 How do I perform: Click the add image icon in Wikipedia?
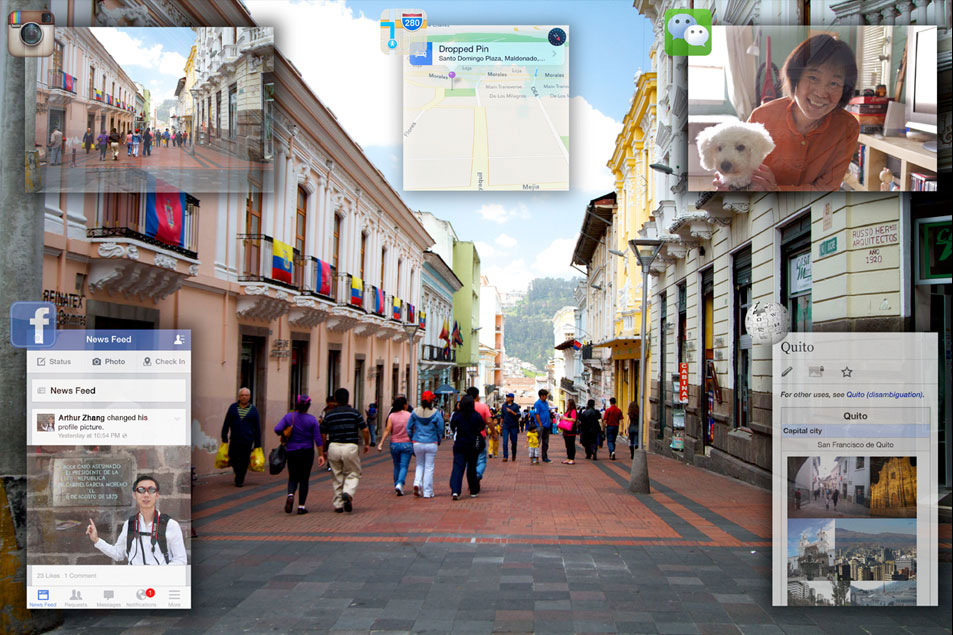[816, 372]
